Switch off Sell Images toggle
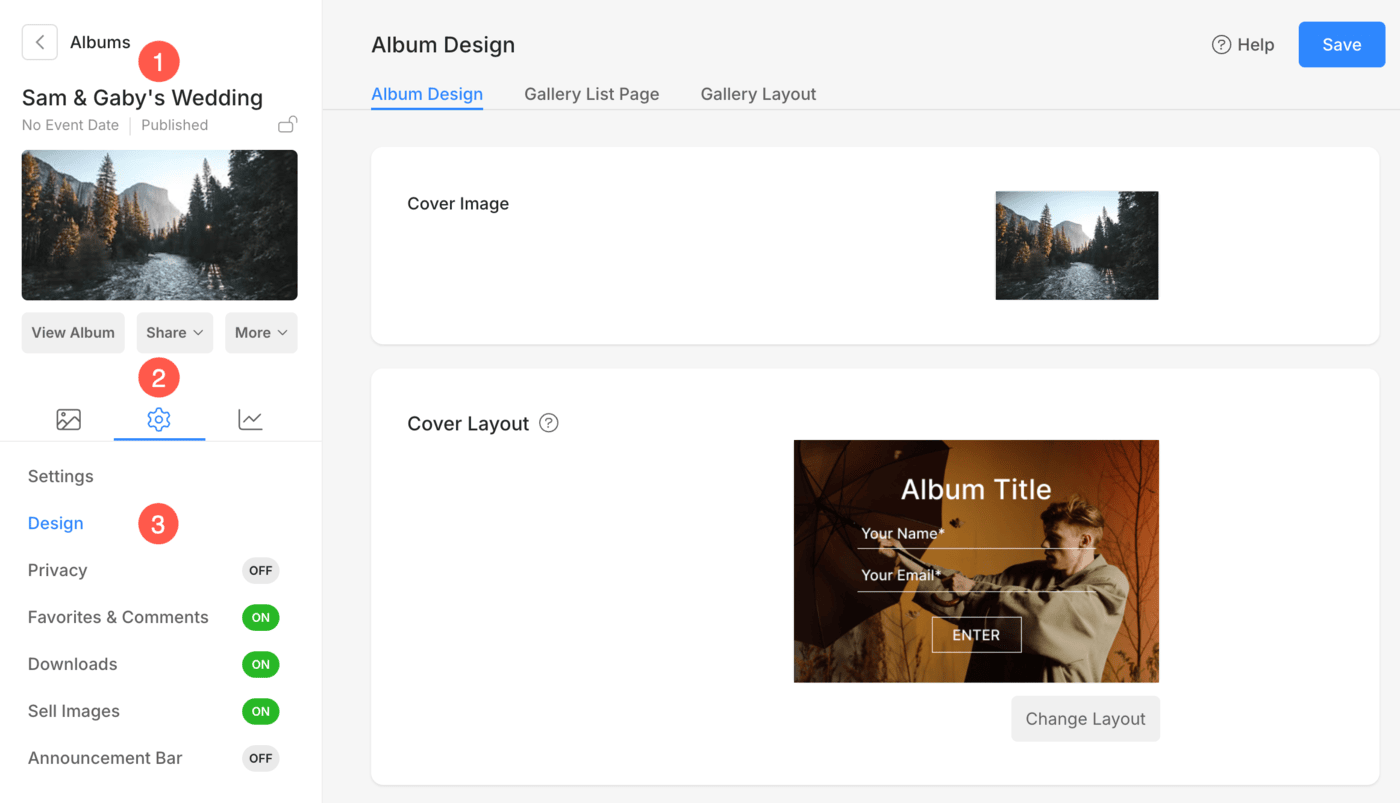This screenshot has width=1400, height=803. (x=261, y=711)
